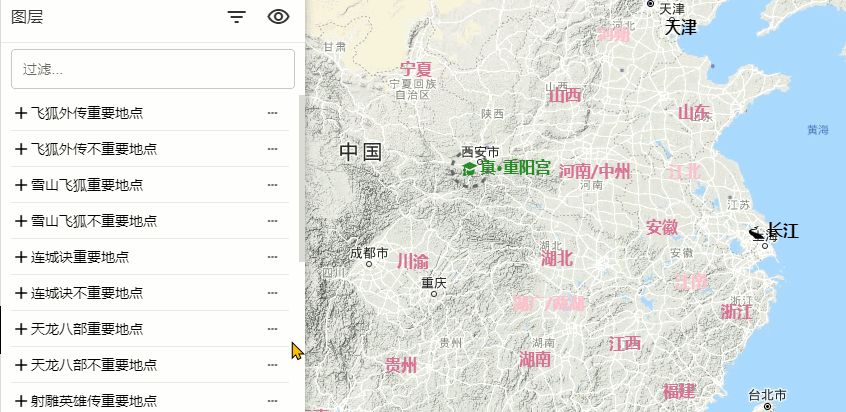Select the 雪山飞狐不重要地点 layer item
Viewport: 846px width, 412px height.
point(94,221)
